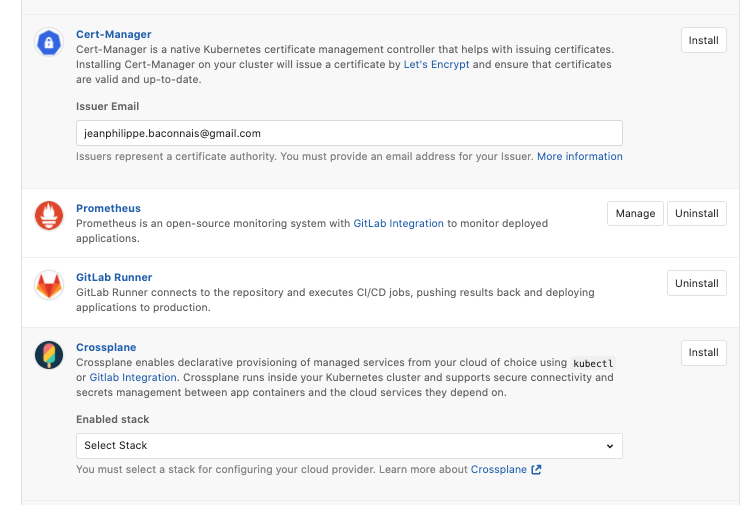Screen dimensions: 754x505
Task: Open Prometheus Manage page
Action: tap(635, 213)
